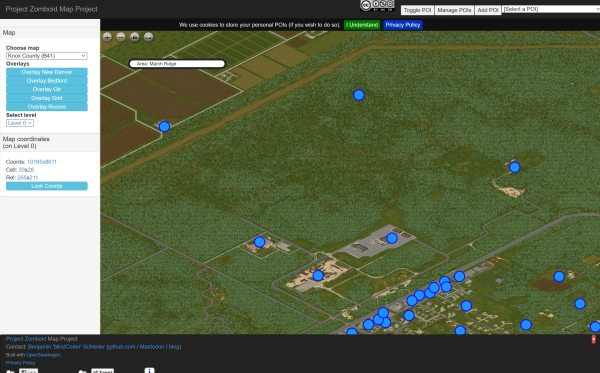Select the POI marker at the large parking lot
600x373 pixels.
click(392, 238)
